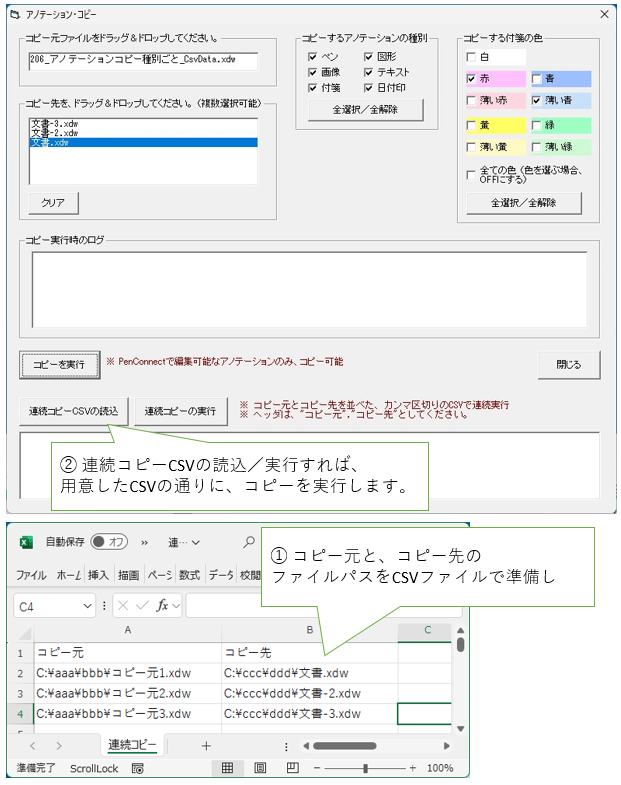The width and height of the screenshot is (621, 785).
Task: Select the 連続コピー sheet tab
Action: point(132,746)
